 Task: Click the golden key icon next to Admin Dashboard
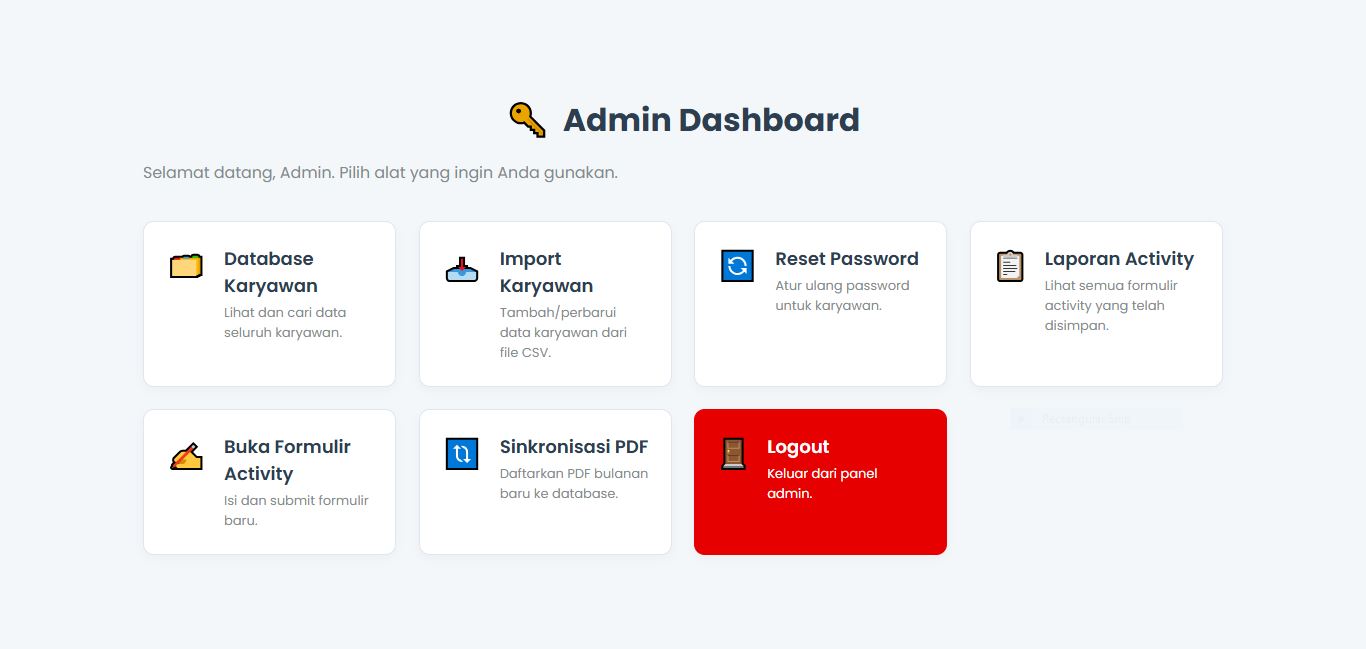(525, 119)
